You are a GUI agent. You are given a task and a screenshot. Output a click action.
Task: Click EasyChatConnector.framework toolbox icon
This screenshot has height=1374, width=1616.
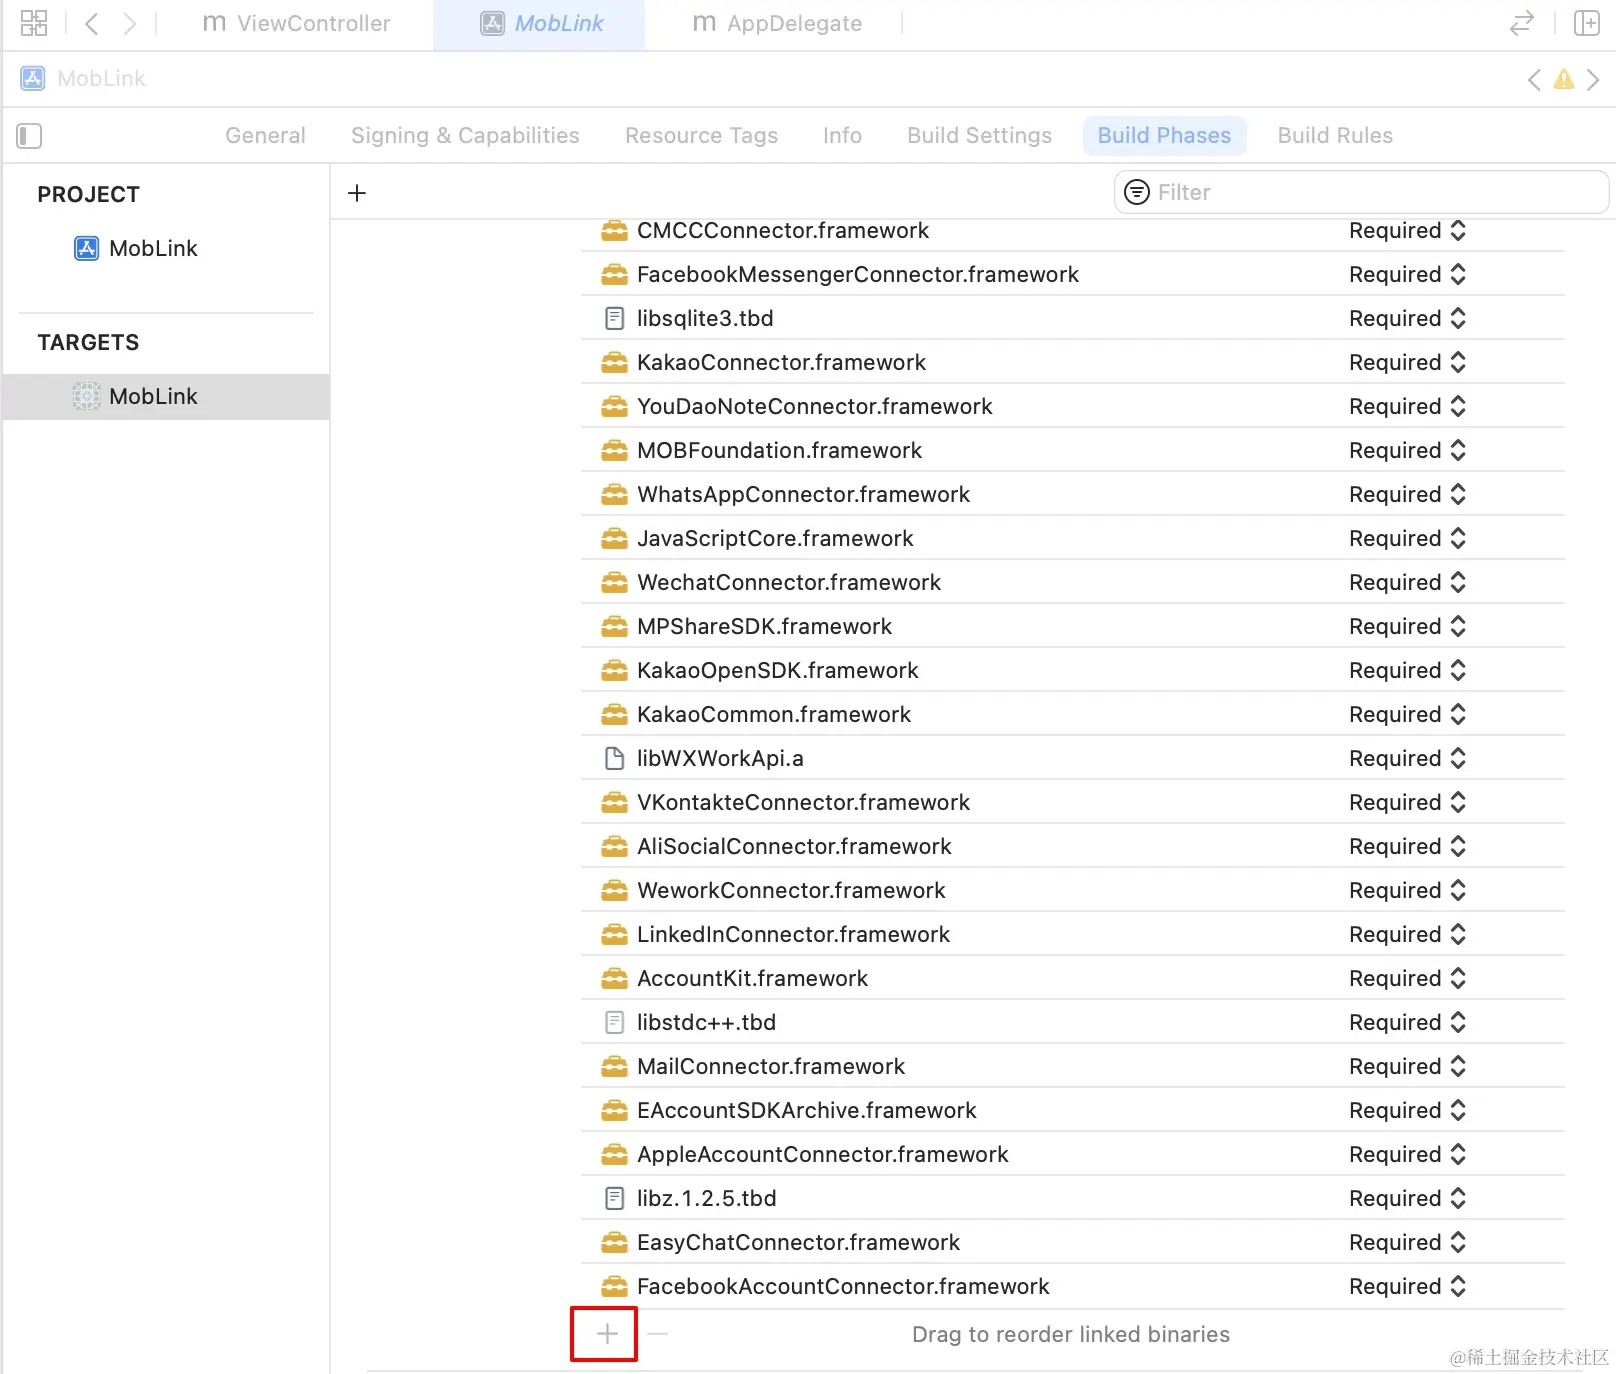click(615, 1242)
